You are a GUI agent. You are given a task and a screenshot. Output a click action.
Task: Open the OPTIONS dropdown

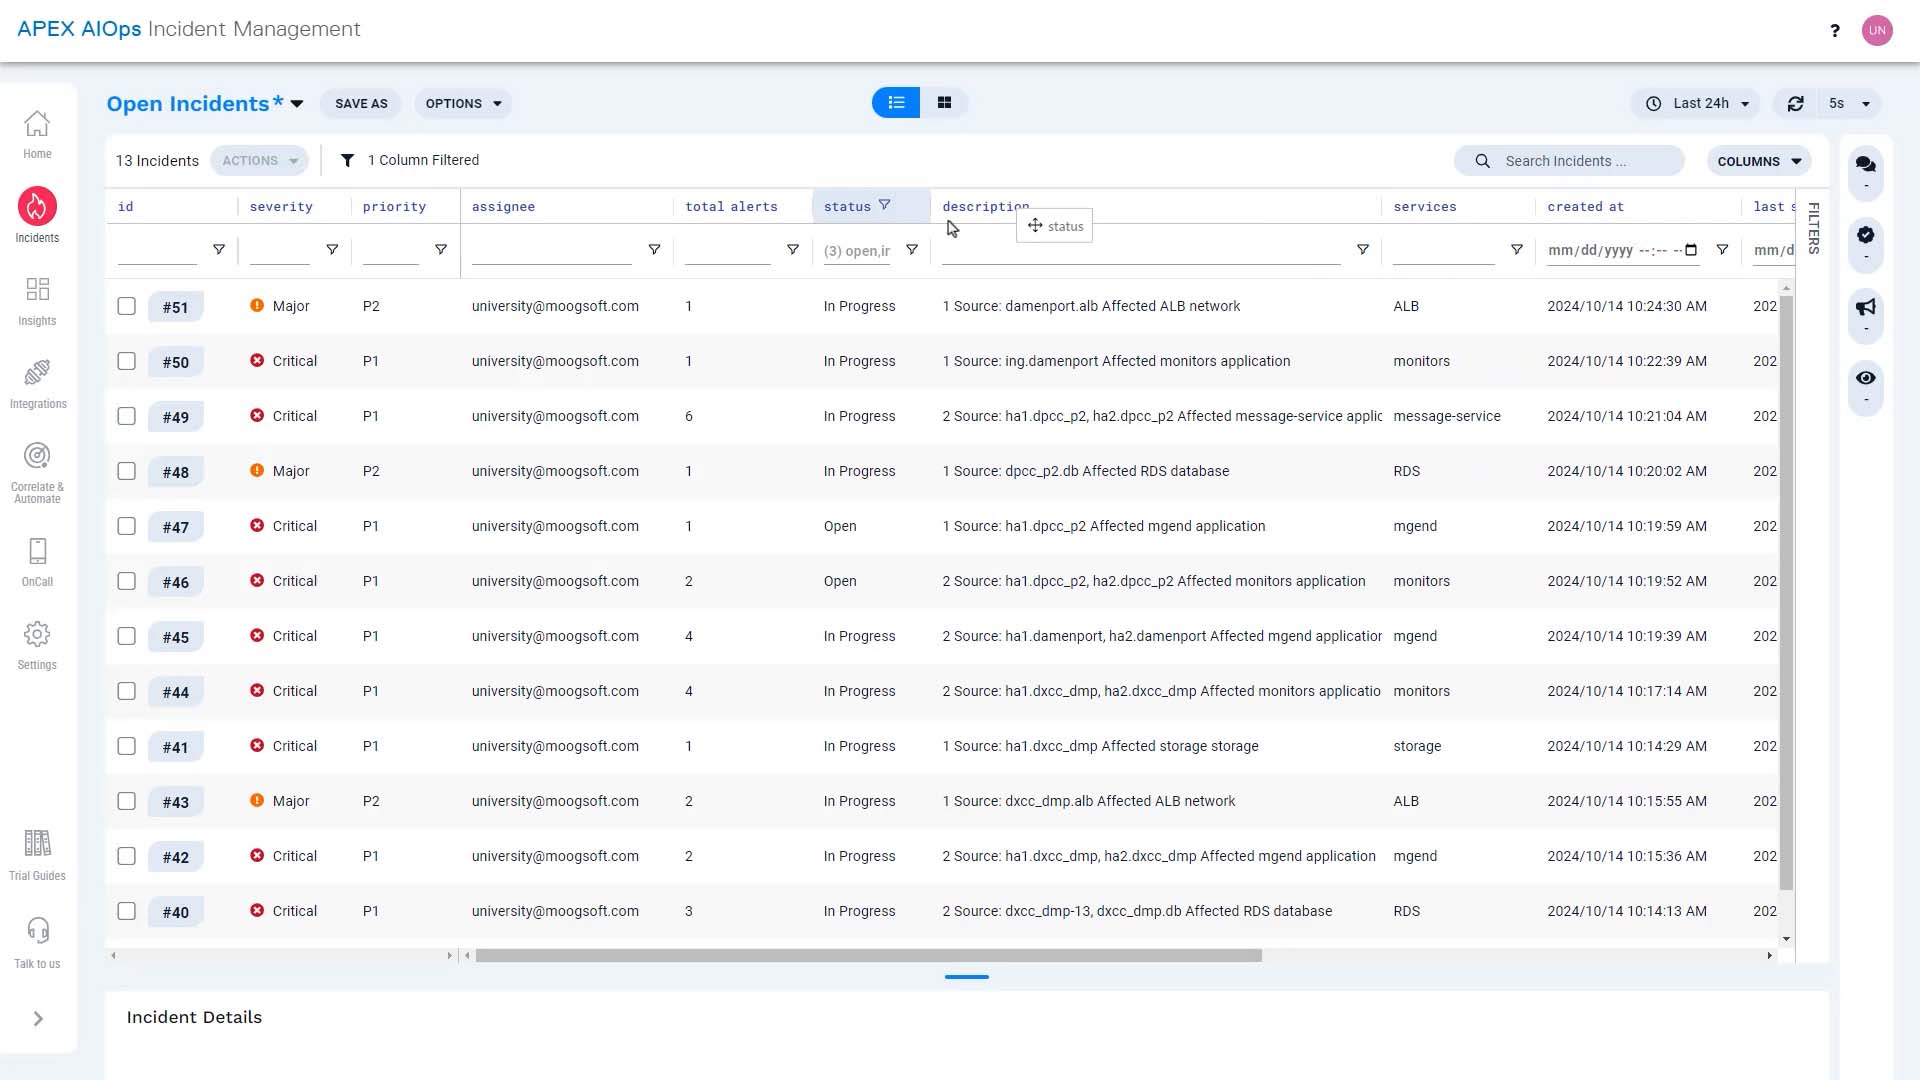coord(463,104)
